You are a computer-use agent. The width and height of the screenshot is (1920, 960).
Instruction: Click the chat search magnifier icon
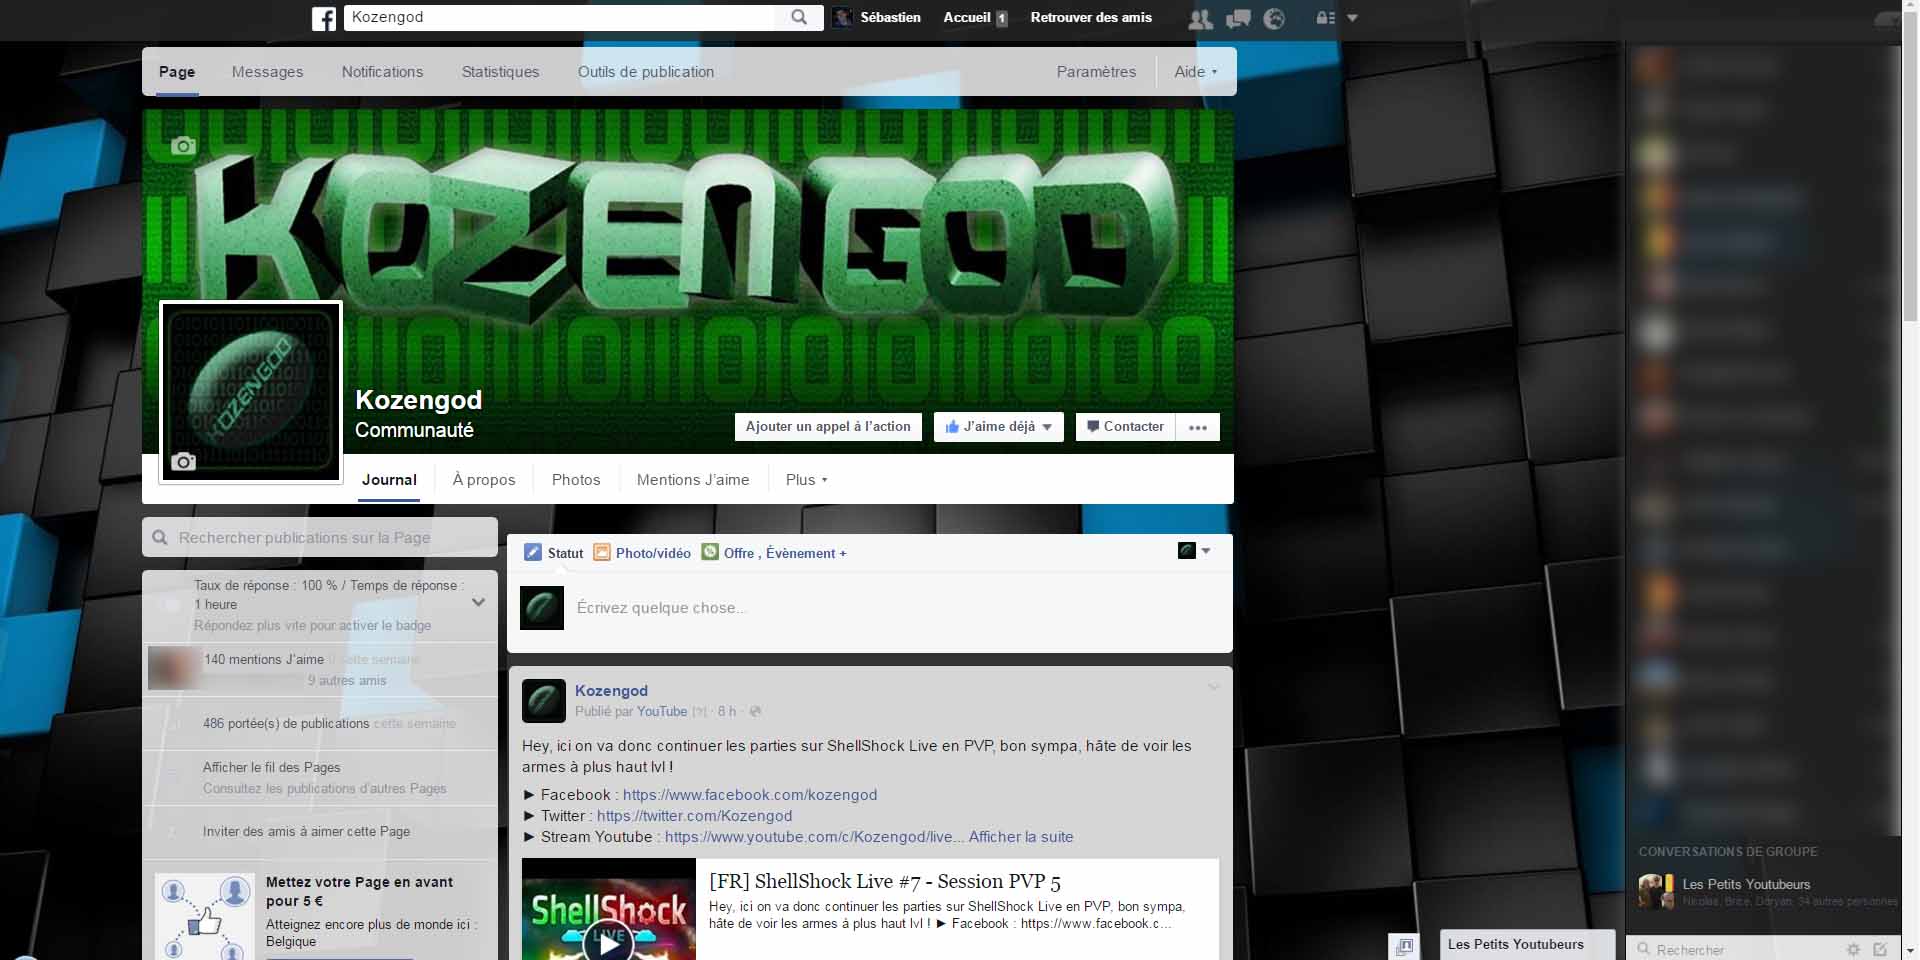point(1643,948)
